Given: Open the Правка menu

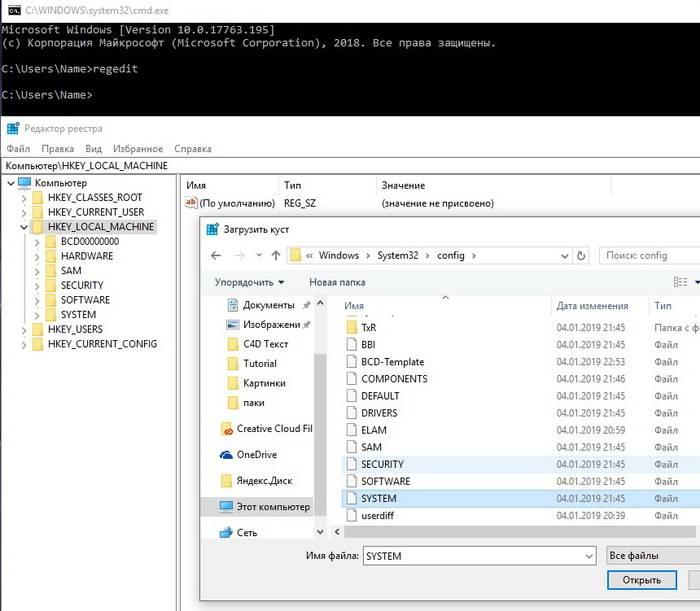Looking at the screenshot, I should pos(58,149).
